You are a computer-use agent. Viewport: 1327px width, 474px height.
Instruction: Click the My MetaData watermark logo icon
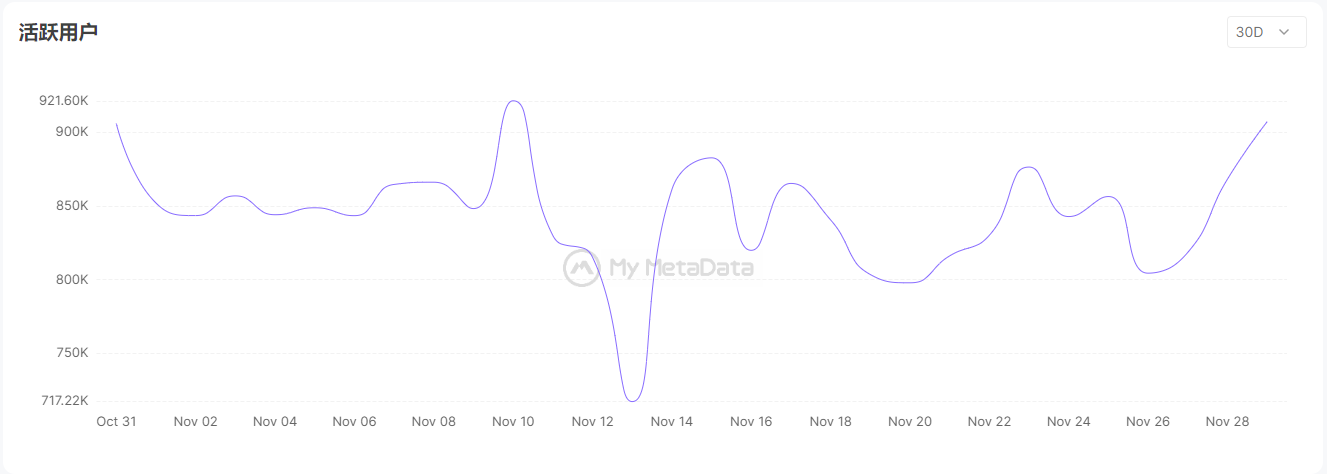click(x=581, y=267)
